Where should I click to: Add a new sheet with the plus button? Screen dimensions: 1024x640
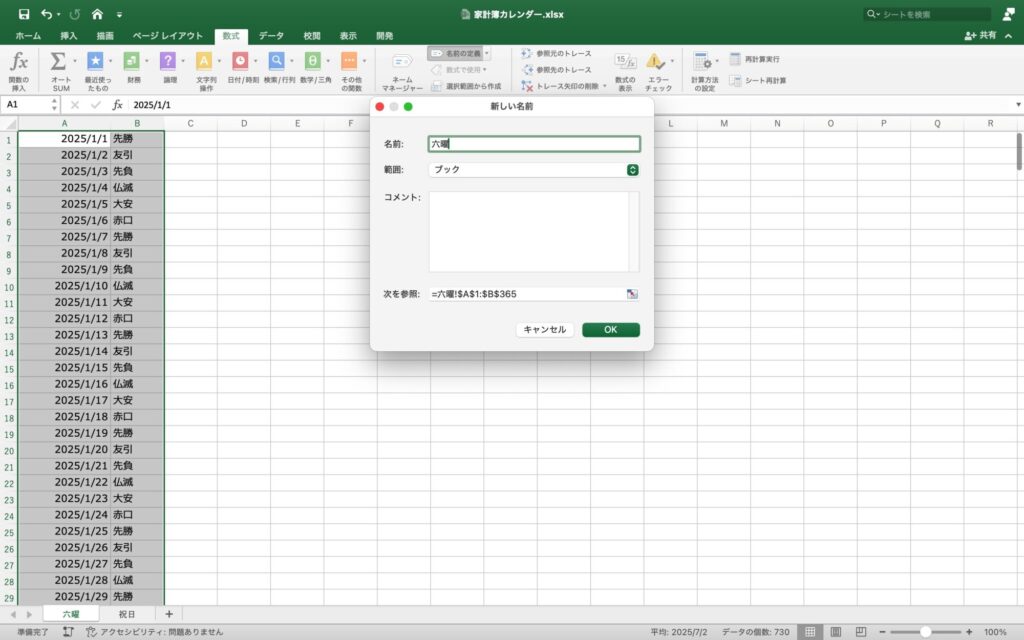tap(168, 615)
